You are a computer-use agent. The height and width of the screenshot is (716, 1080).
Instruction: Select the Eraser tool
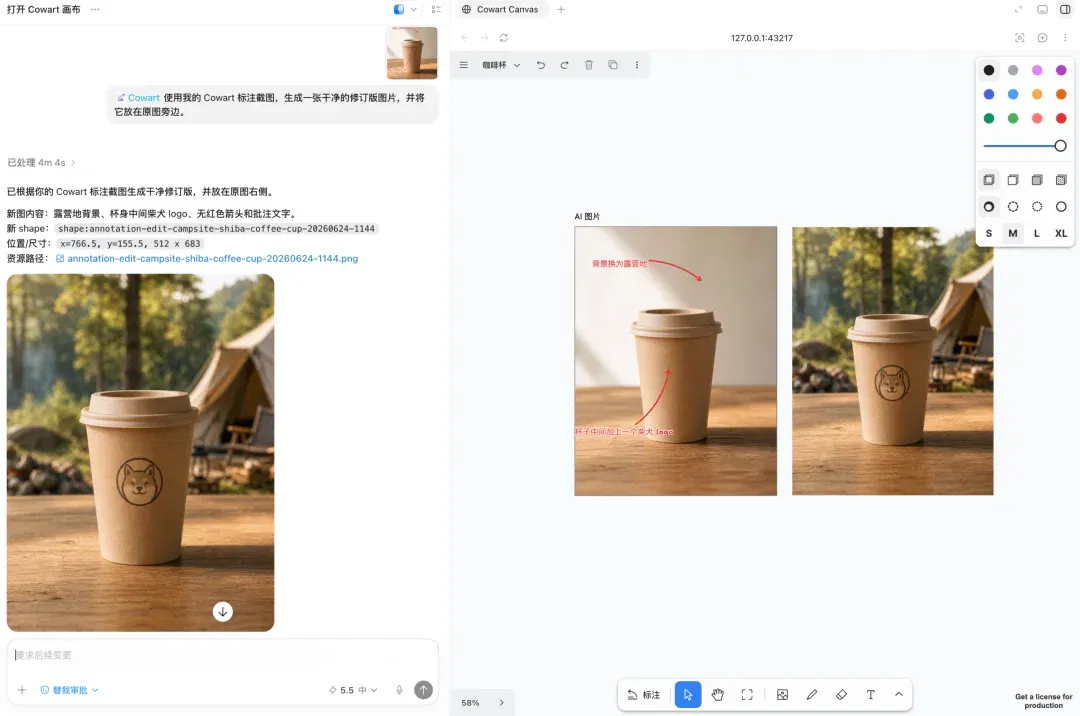click(x=842, y=695)
